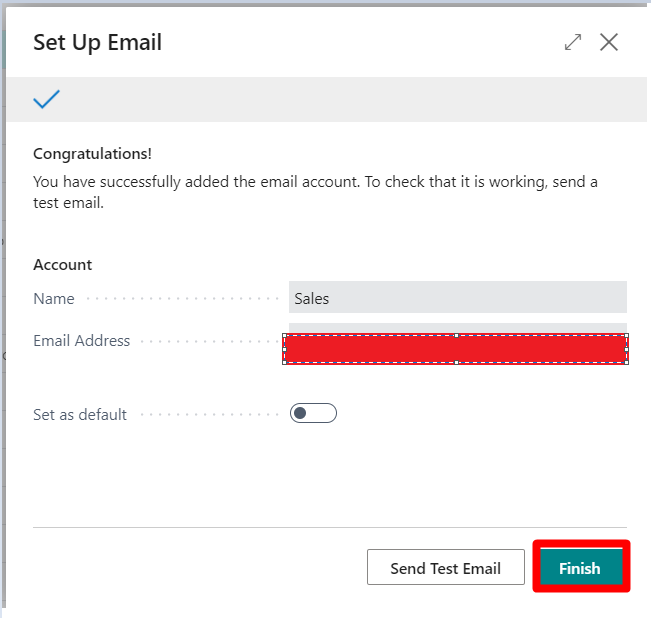
Task: Click the Set as default label
Action: pyautogui.click(x=80, y=415)
